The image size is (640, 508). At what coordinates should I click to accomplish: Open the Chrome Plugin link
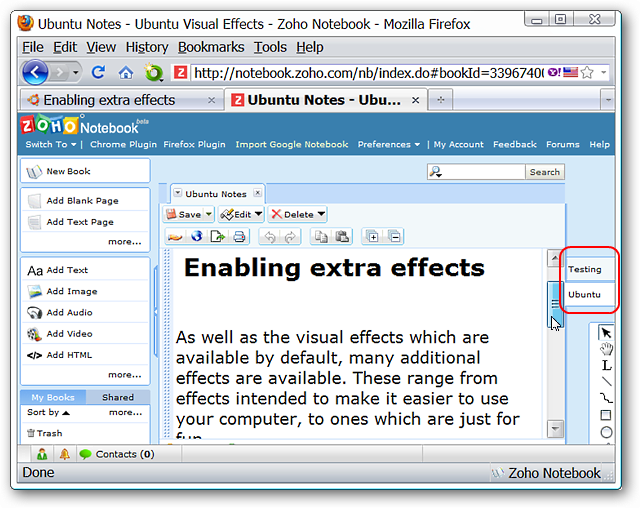pos(123,144)
